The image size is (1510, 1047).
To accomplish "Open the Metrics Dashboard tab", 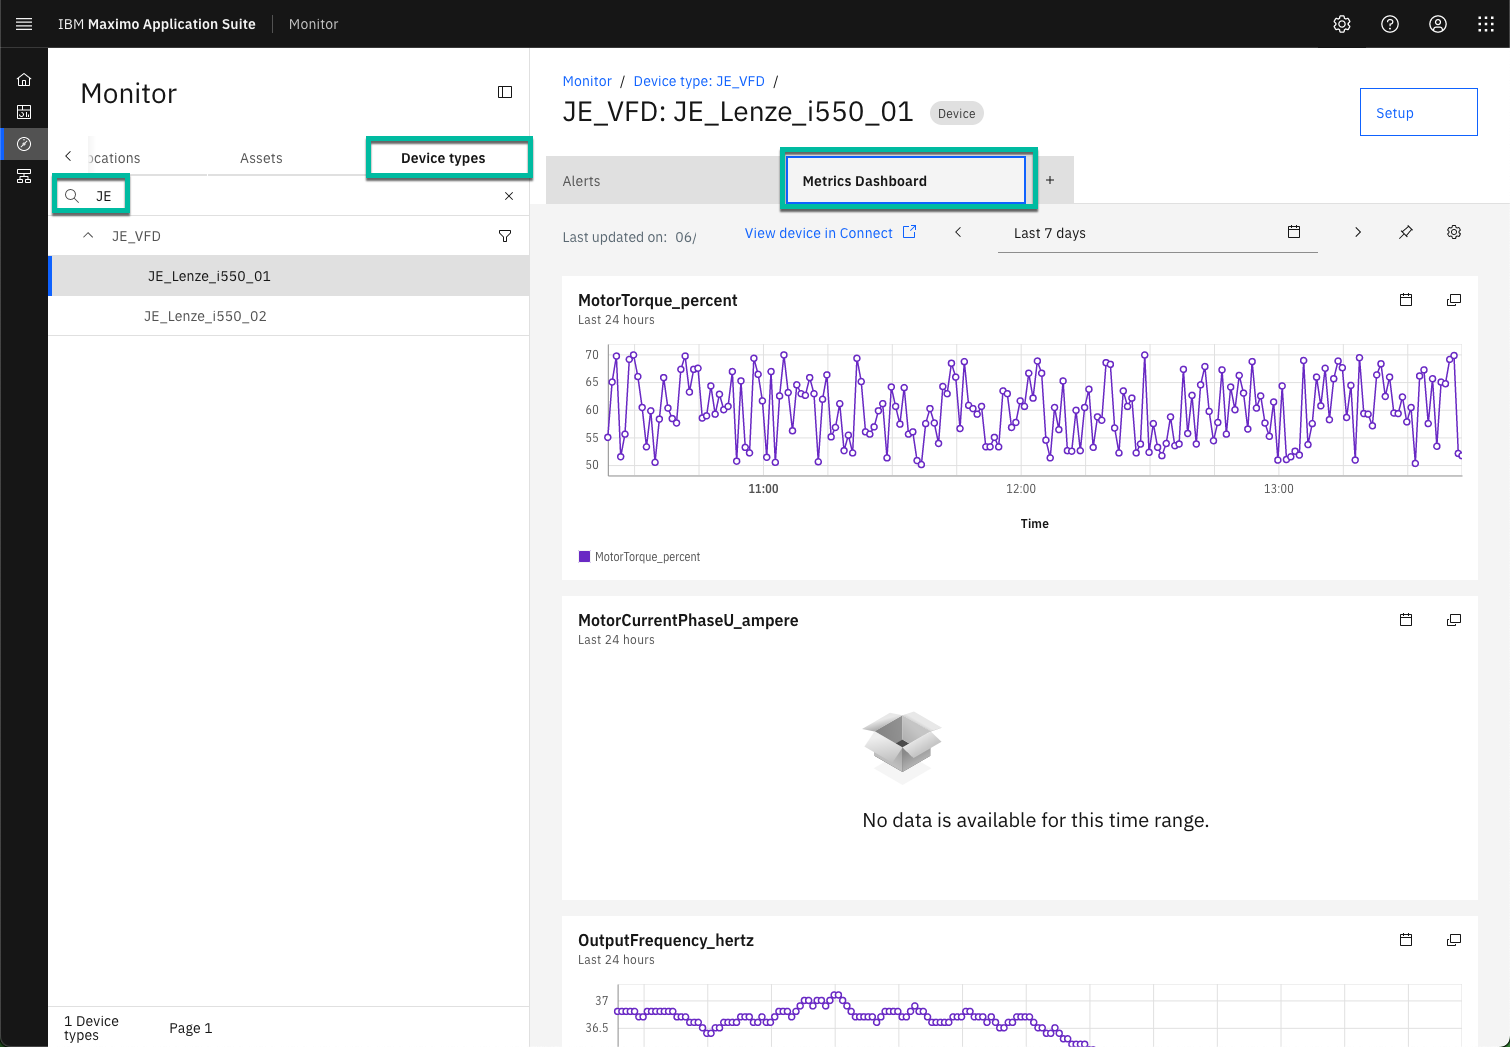I will click(906, 181).
